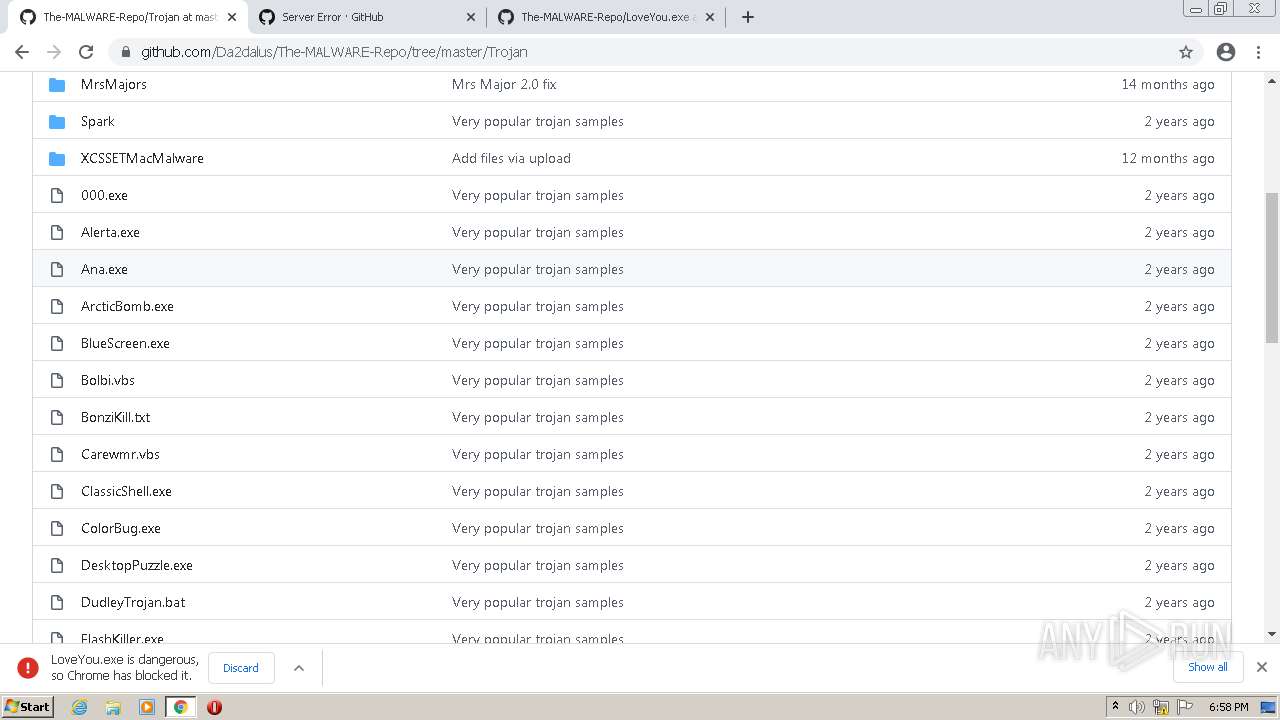Close the Server Error GitHub tab
The image size is (1280, 720).
coord(471,17)
